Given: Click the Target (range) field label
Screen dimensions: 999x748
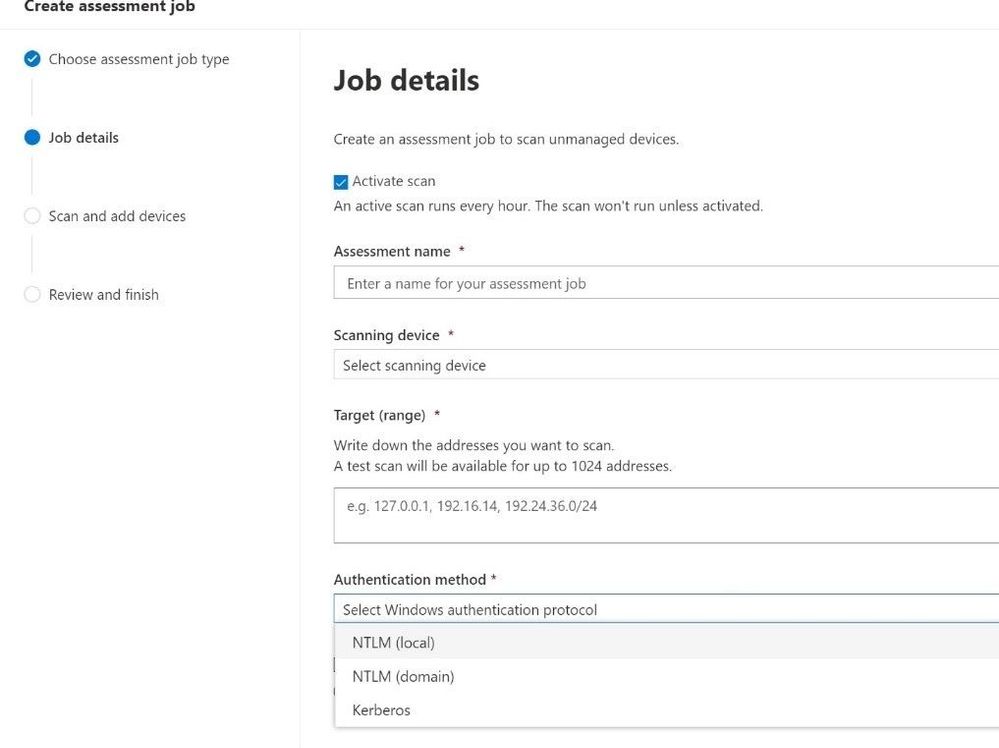Looking at the screenshot, I should pyautogui.click(x=379, y=415).
